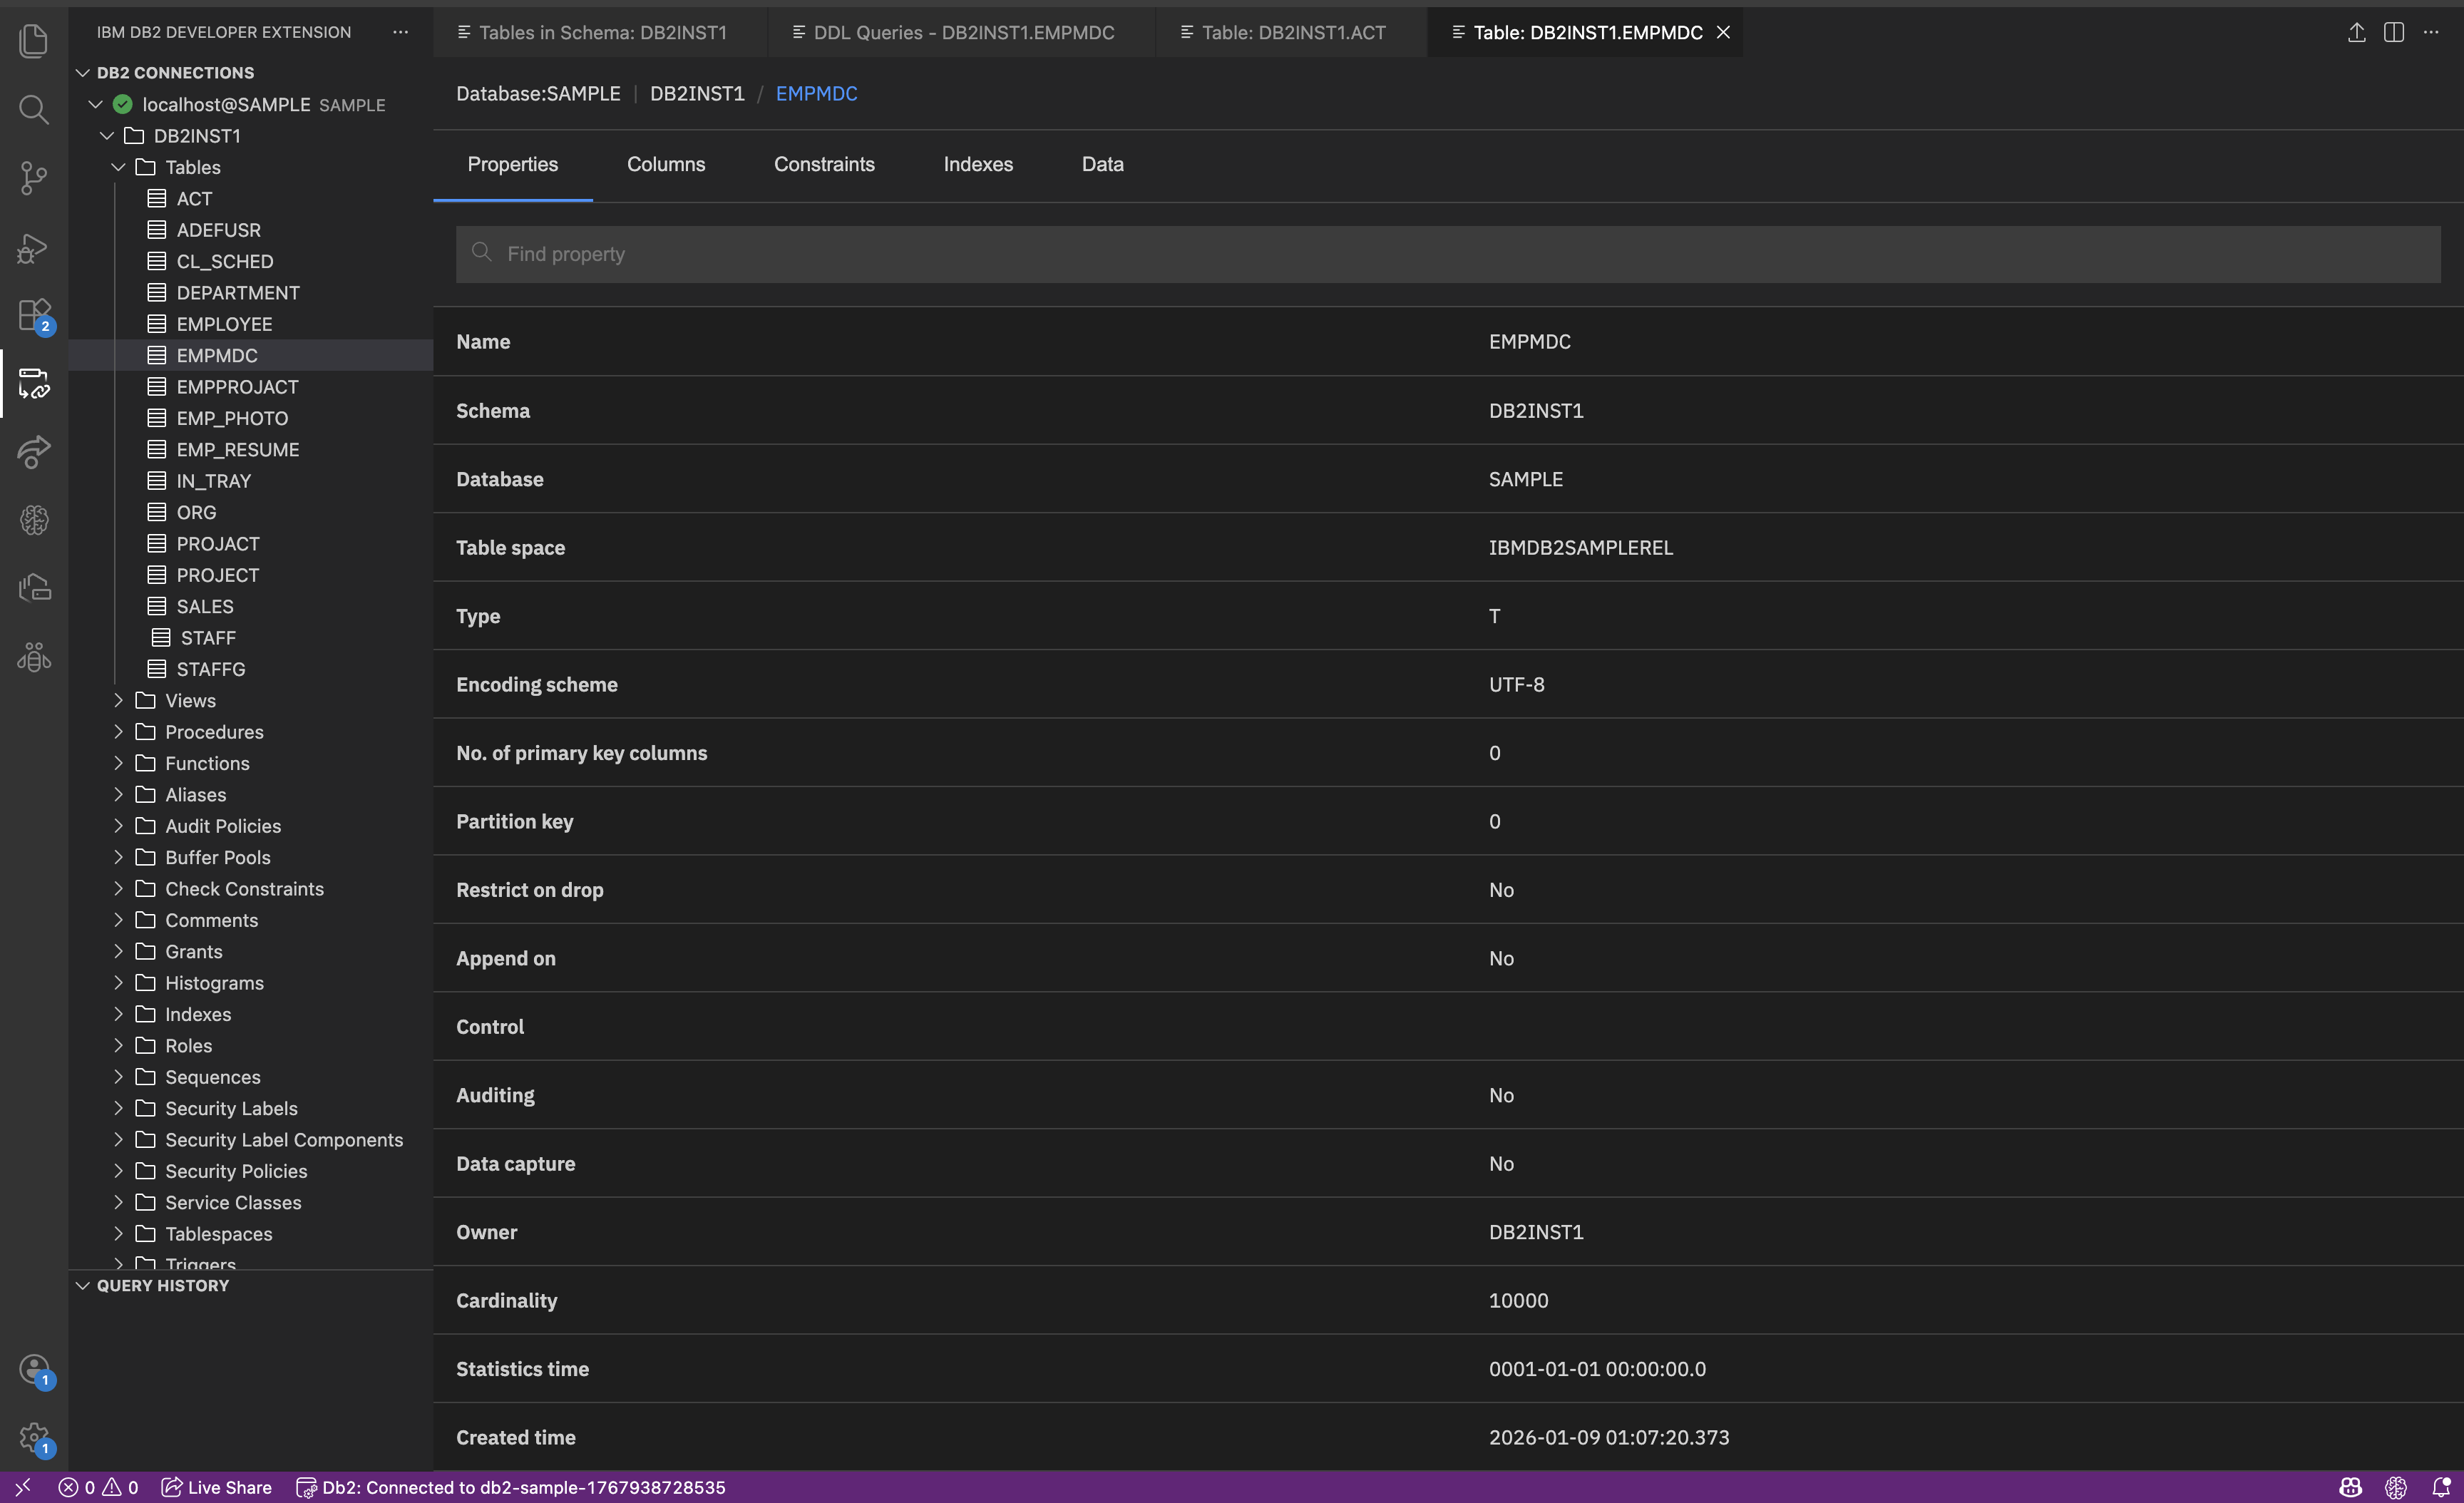The image size is (2464, 1503).
Task: Switch to the Columns tab
Action: point(665,164)
